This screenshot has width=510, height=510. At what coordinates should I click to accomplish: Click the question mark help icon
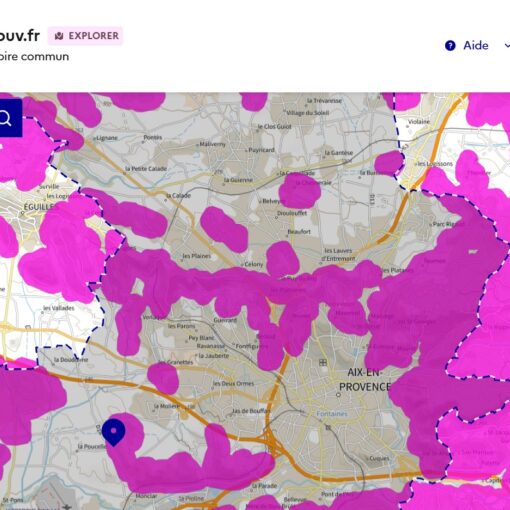(x=450, y=45)
